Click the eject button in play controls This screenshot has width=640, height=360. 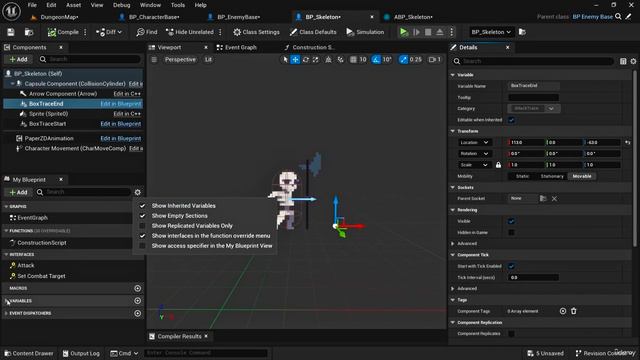440,32
